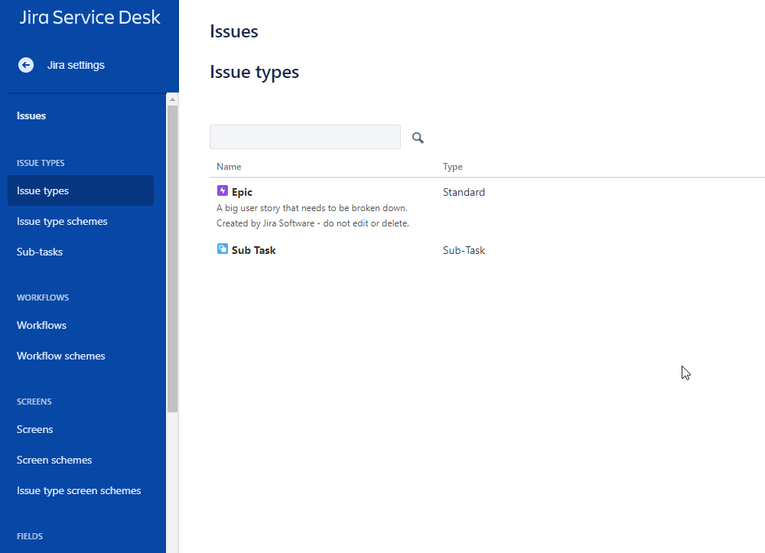Click the sidebar scrollbar thumb

point(172,259)
